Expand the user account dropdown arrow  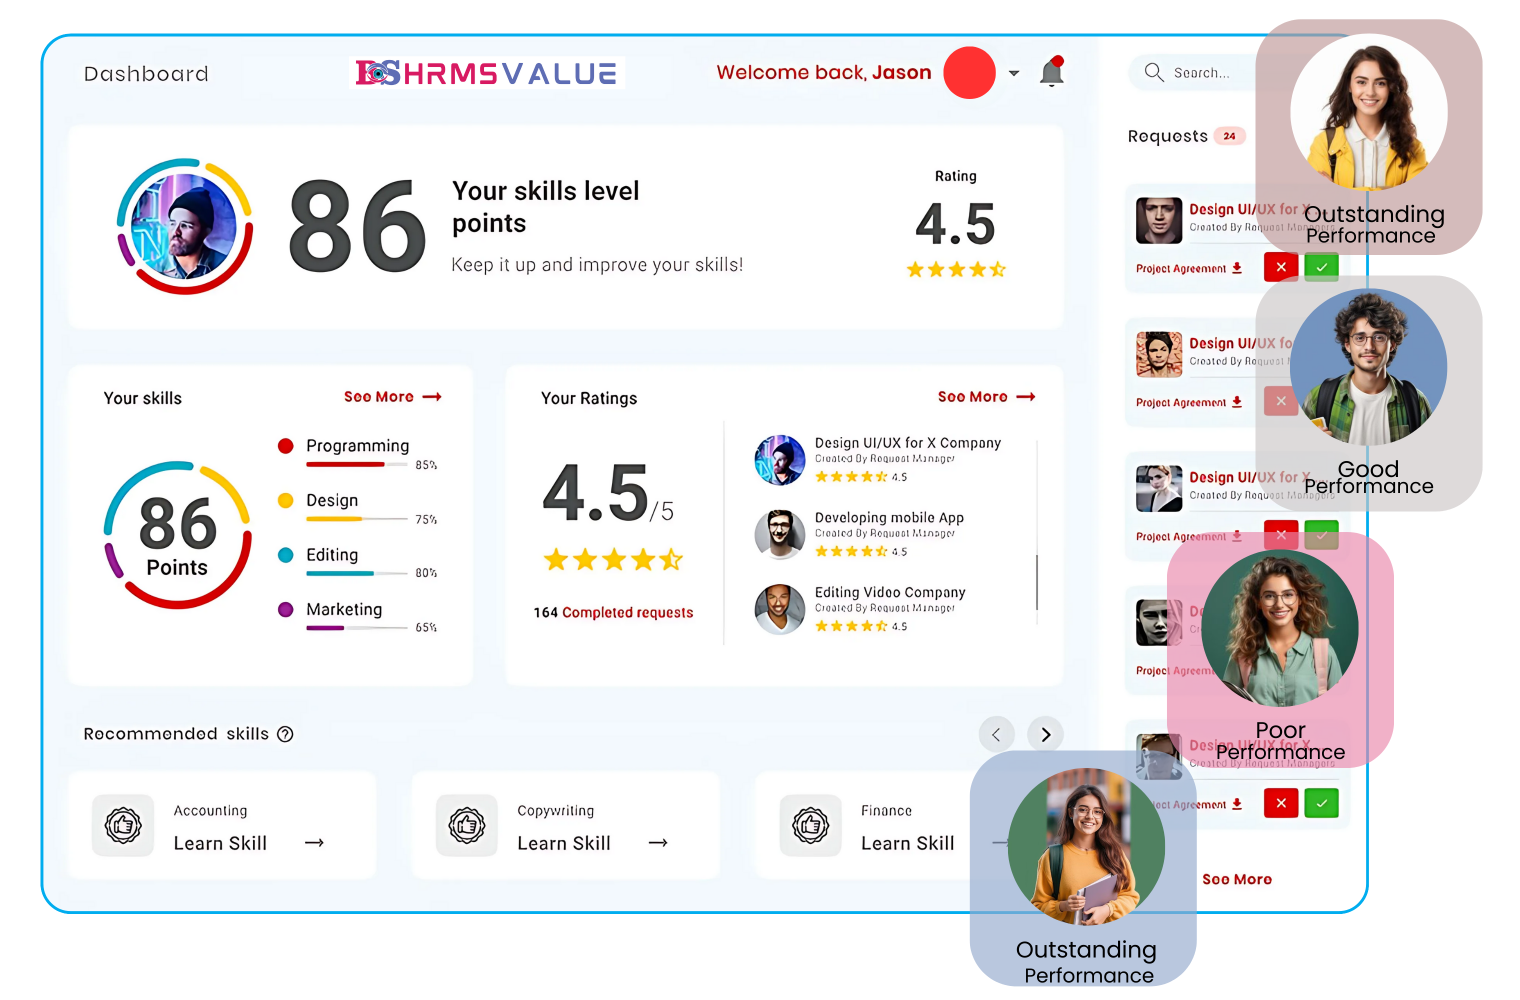click(x=1014, y=73)
